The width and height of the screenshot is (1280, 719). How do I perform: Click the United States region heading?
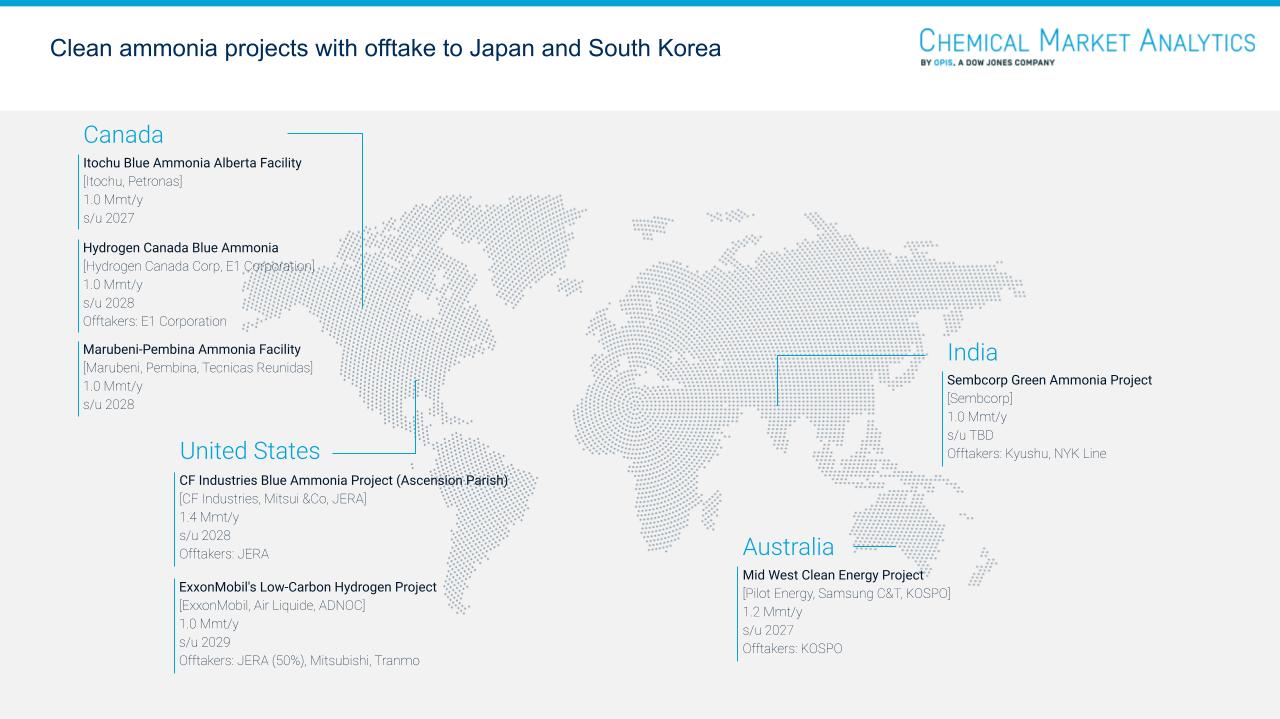pyautogui.click(x=250, y=451)
